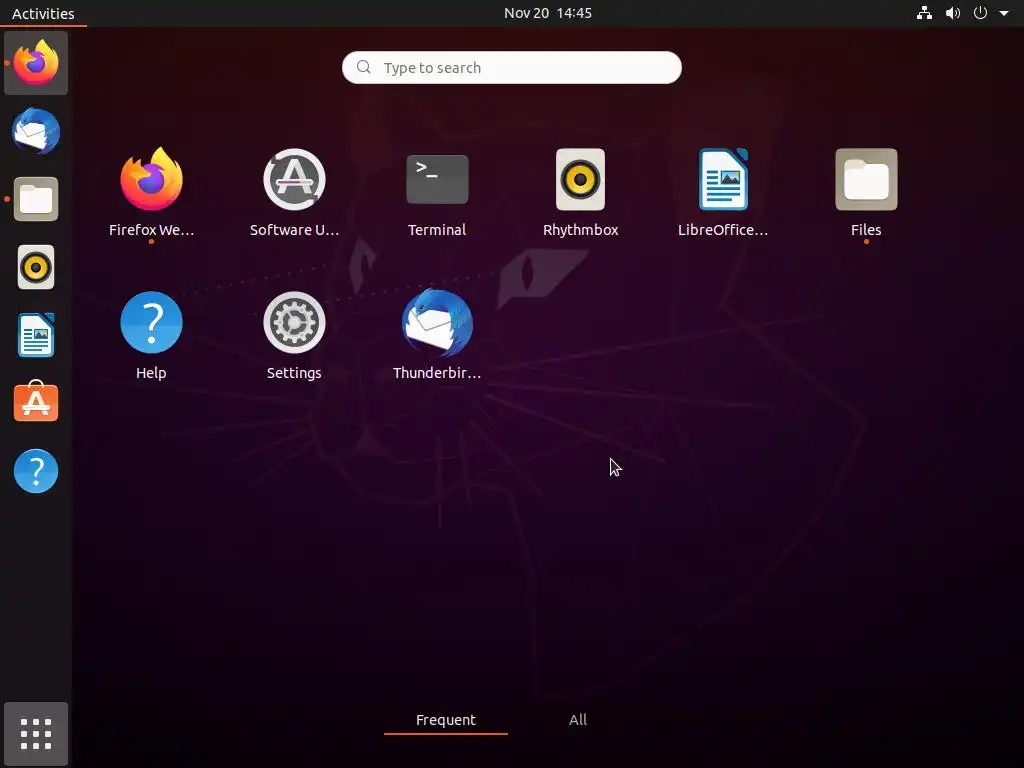Open Settings from app grid
Viewport: 1024px width, 768px height.
[x=294, y=336]
